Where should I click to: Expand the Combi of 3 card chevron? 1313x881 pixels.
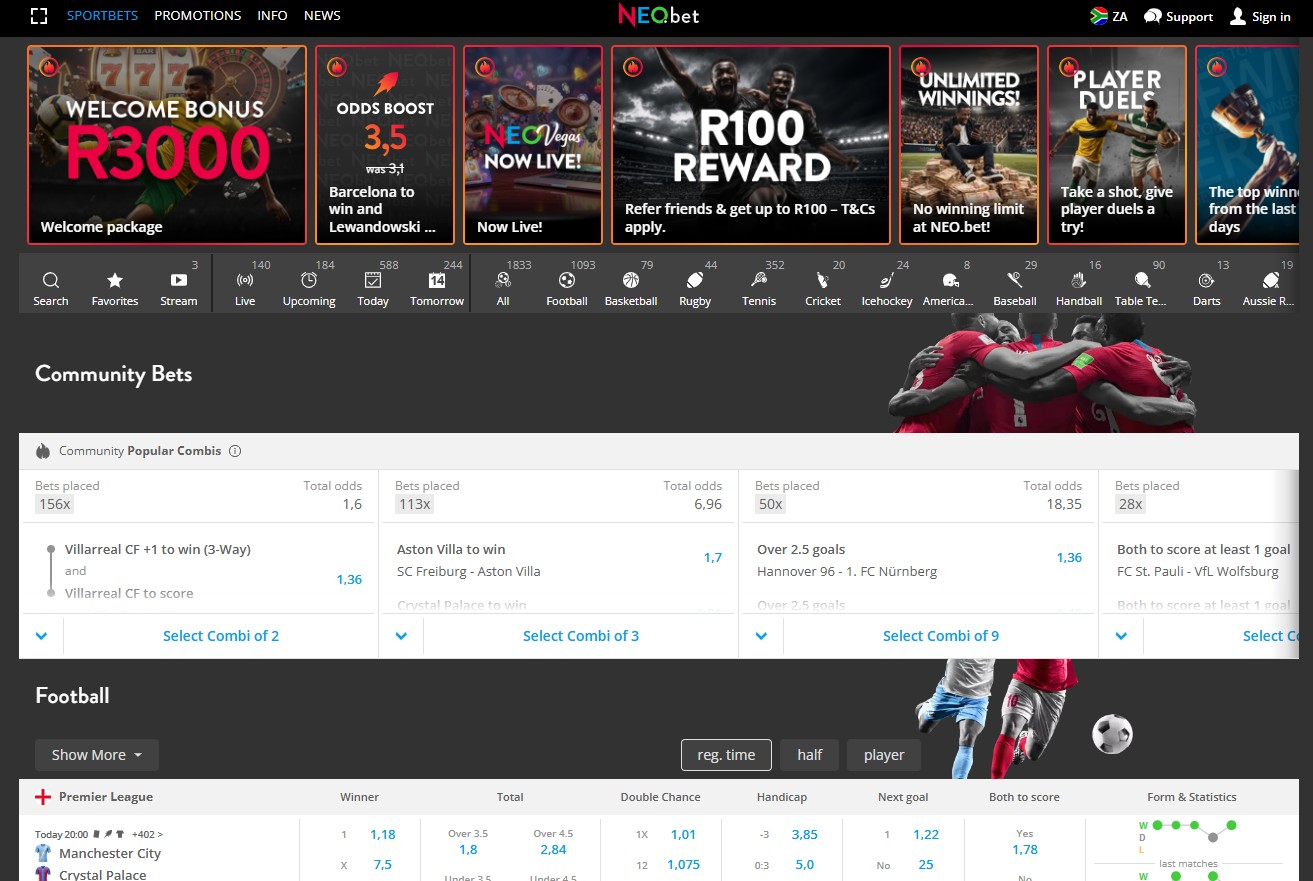[x=401, y=636]
